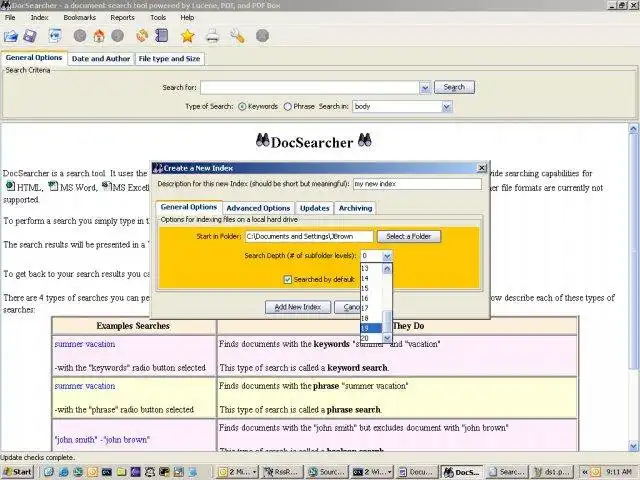Switch to File type and Size tab

169,59
